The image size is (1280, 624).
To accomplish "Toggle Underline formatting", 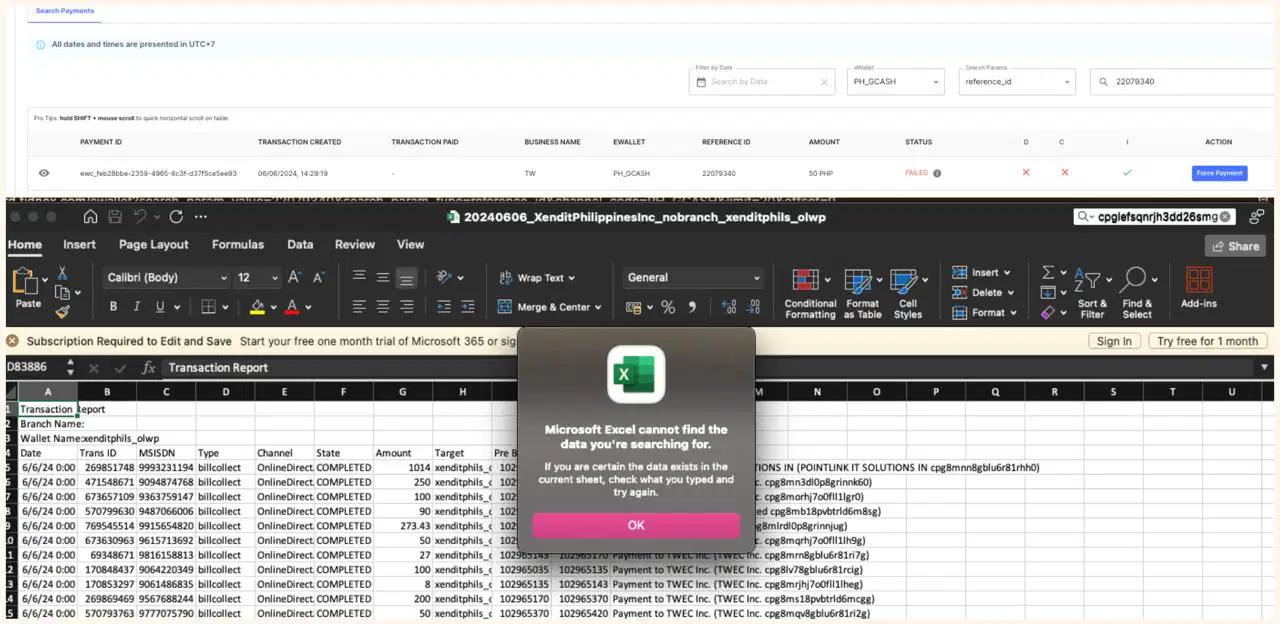I will tap(161, 307).
